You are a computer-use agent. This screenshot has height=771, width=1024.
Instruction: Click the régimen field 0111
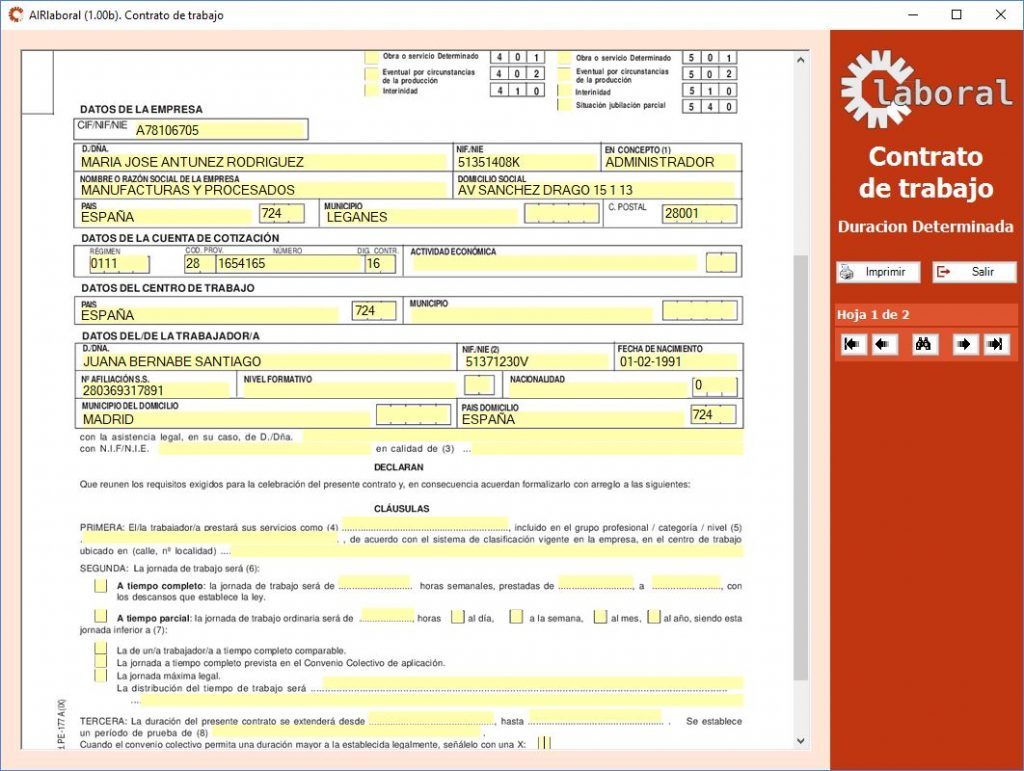click(120, 264)
